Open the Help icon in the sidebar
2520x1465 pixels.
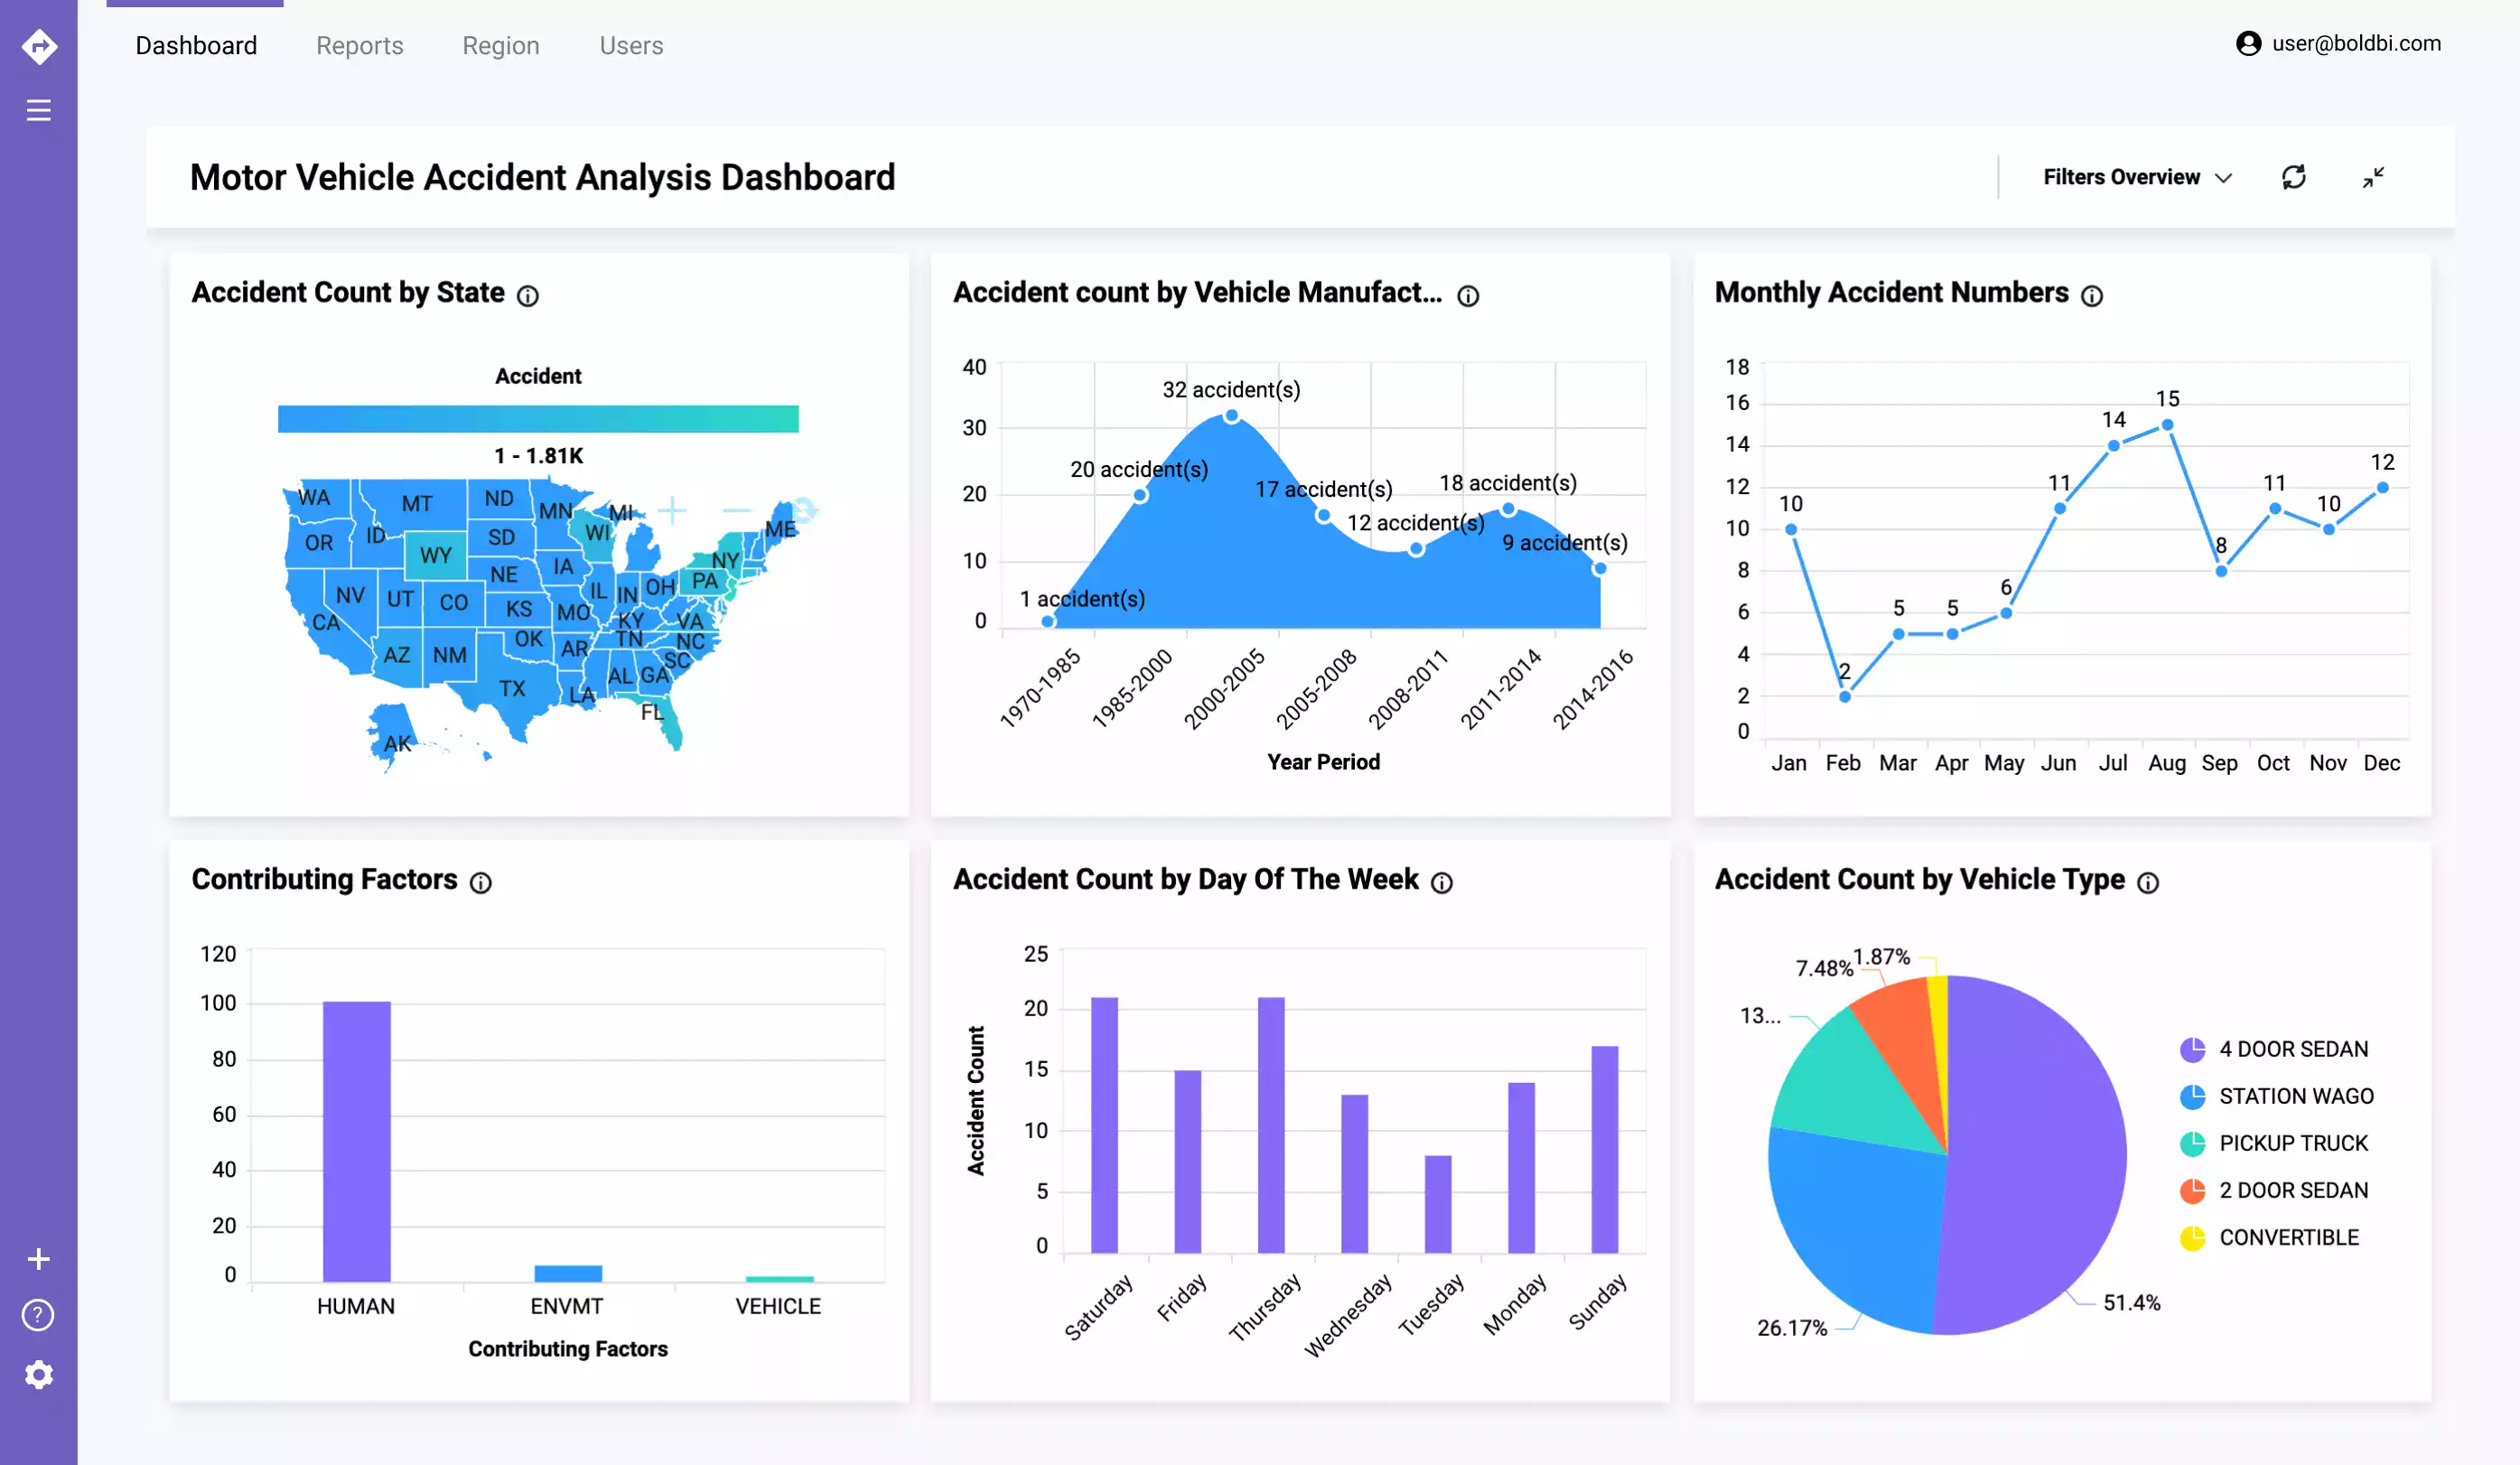click(x=38, y=1315)
